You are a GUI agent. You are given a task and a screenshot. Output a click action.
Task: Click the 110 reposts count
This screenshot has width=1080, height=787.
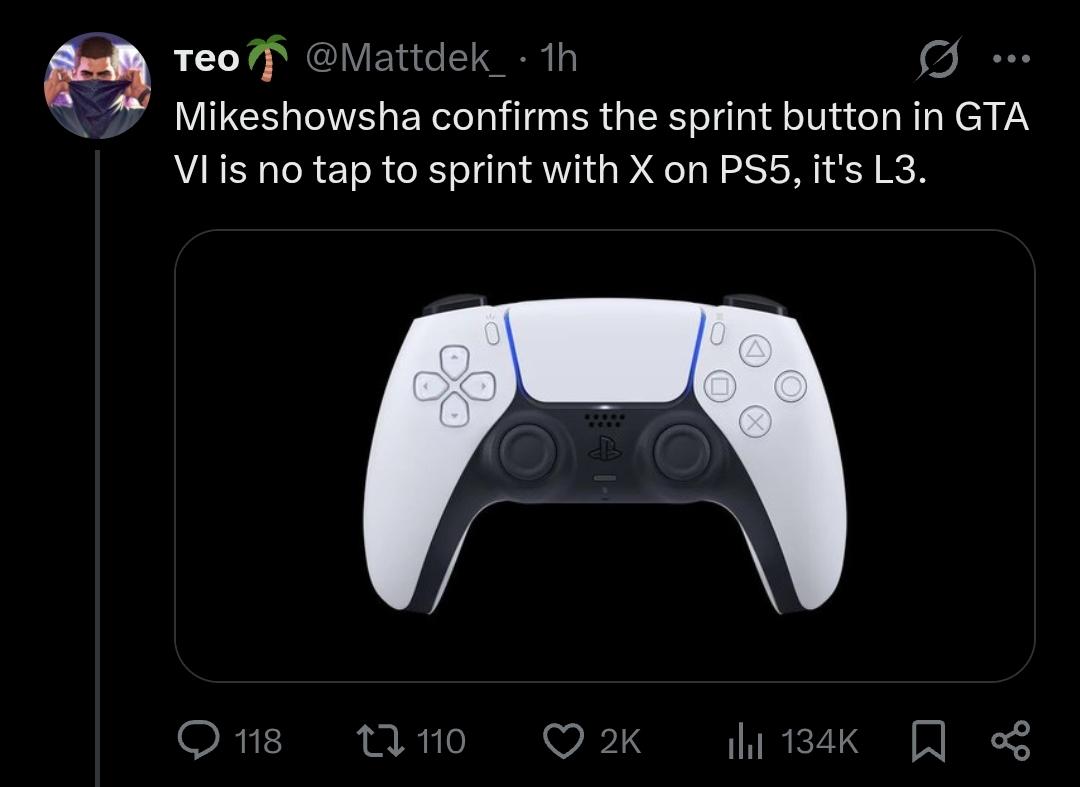pyautogui.click(x=441, y=742)
